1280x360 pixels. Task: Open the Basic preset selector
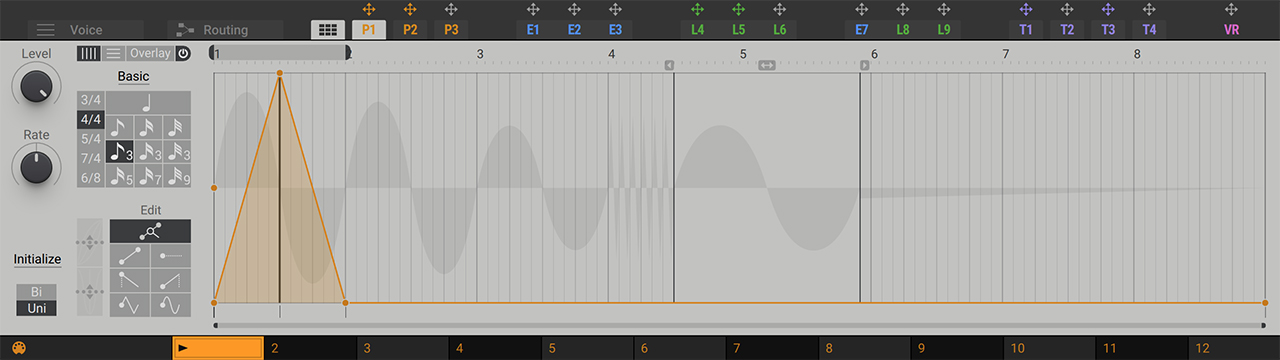134,77
